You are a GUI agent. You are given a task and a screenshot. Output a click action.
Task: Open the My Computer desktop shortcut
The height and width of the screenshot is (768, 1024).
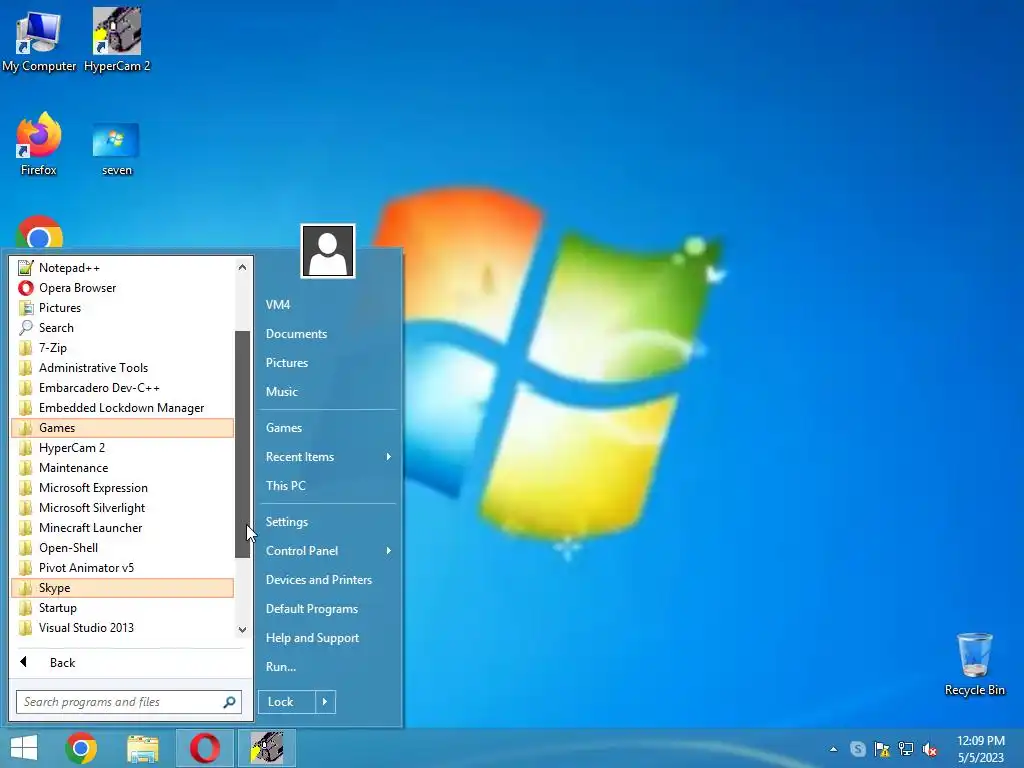tap(39, 40)
